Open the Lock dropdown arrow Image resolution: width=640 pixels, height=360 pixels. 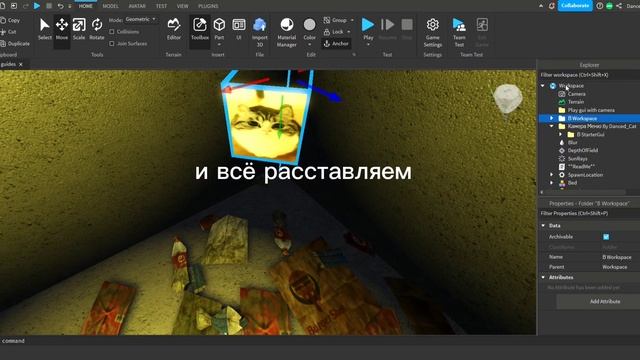(x=349, y=31)
